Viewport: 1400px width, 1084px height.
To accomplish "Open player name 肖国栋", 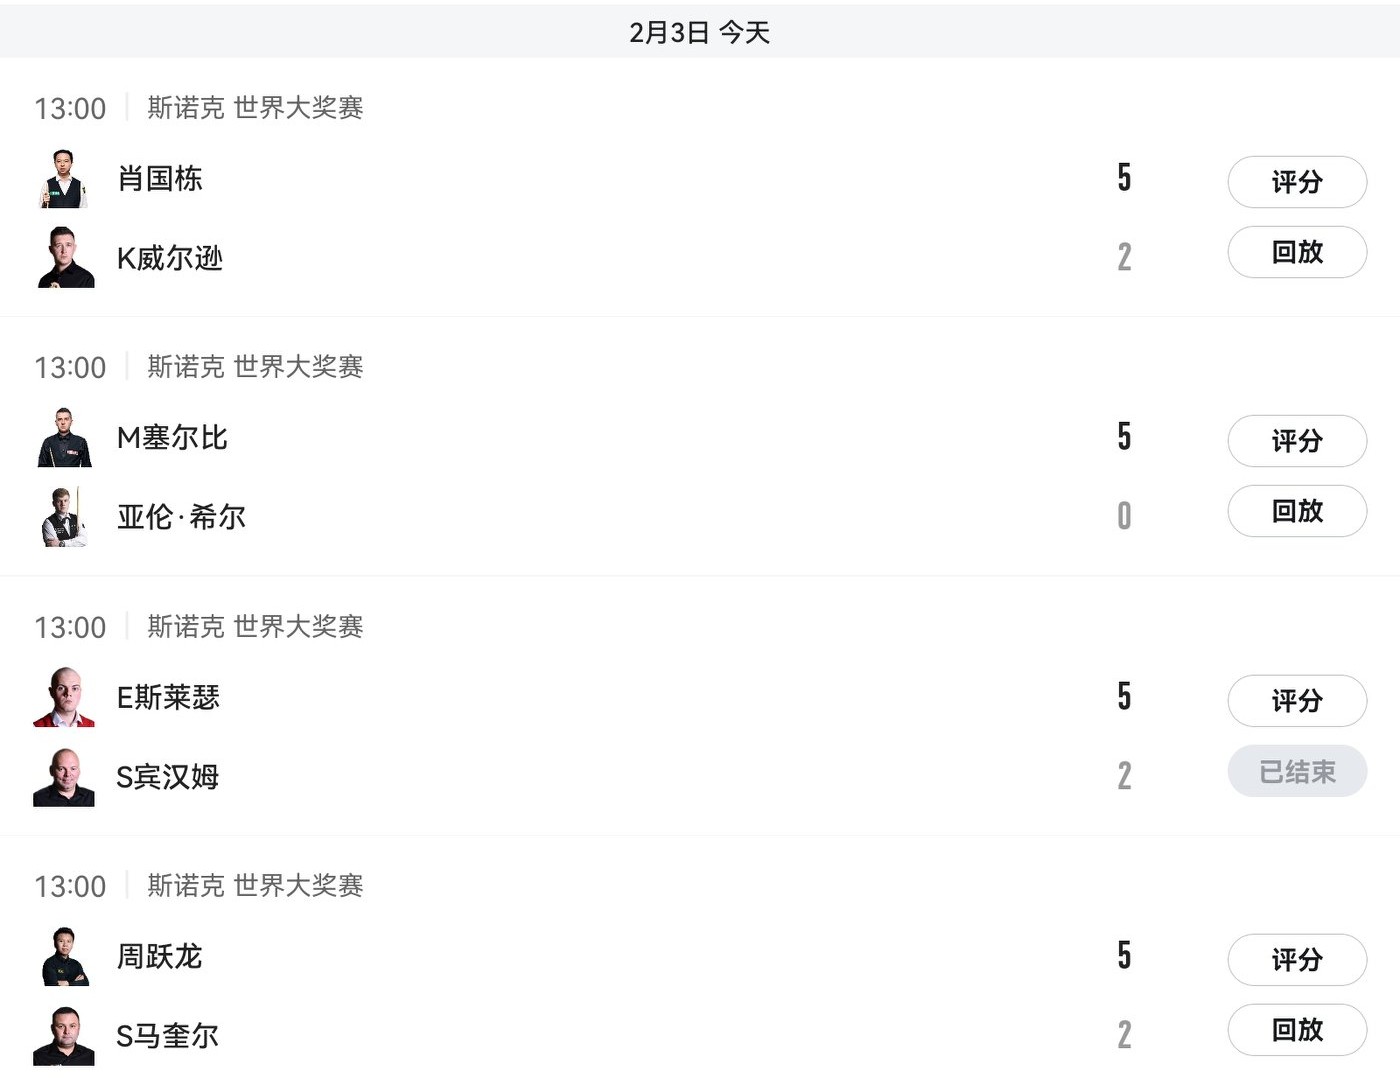I will [x=160, y=179].
